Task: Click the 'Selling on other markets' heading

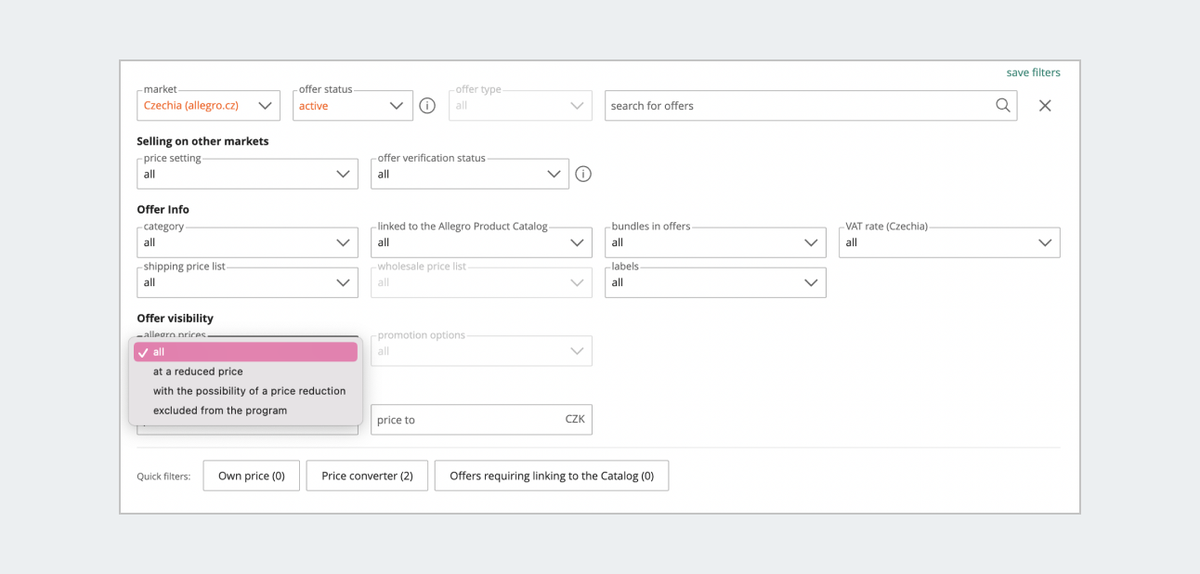Action: tap(203, 141)
